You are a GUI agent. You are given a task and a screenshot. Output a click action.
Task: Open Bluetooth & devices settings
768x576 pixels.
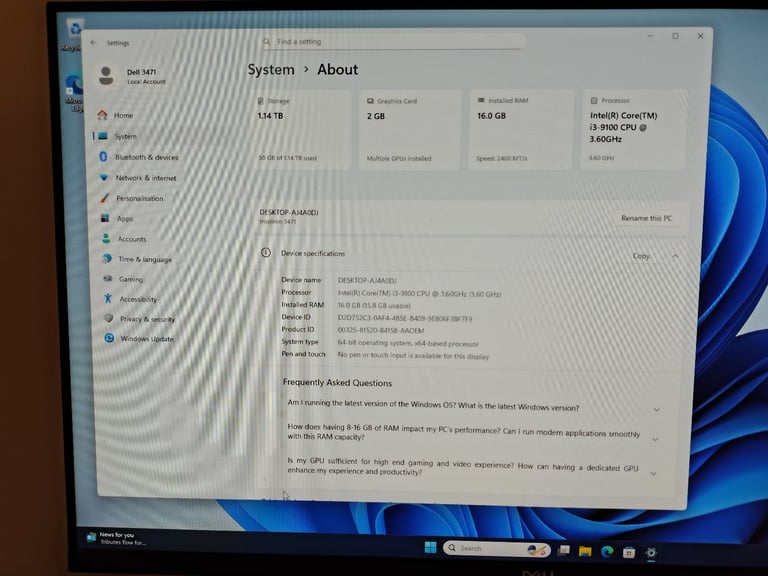pos(146,157)
